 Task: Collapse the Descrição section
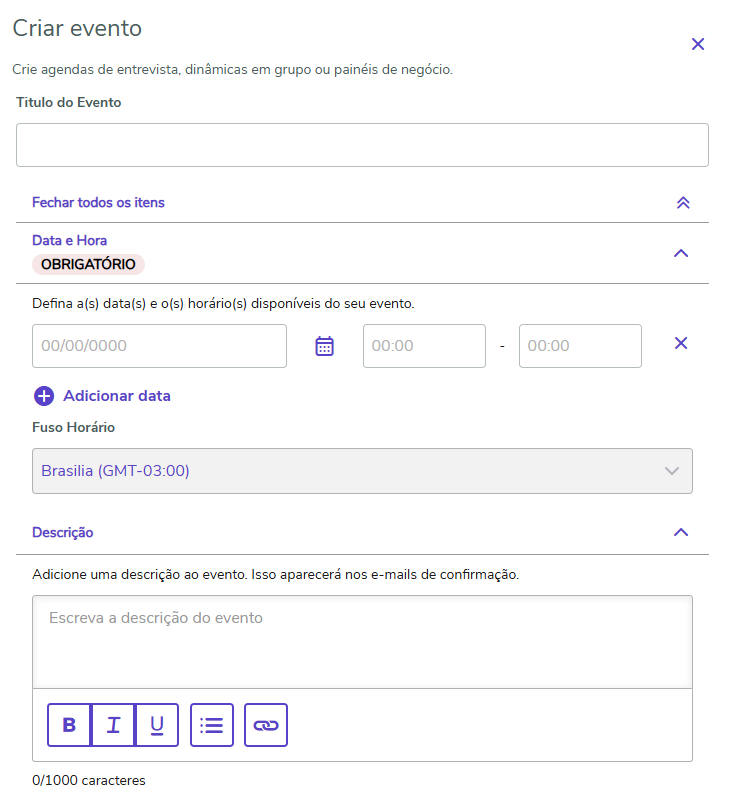click(681, 532)
